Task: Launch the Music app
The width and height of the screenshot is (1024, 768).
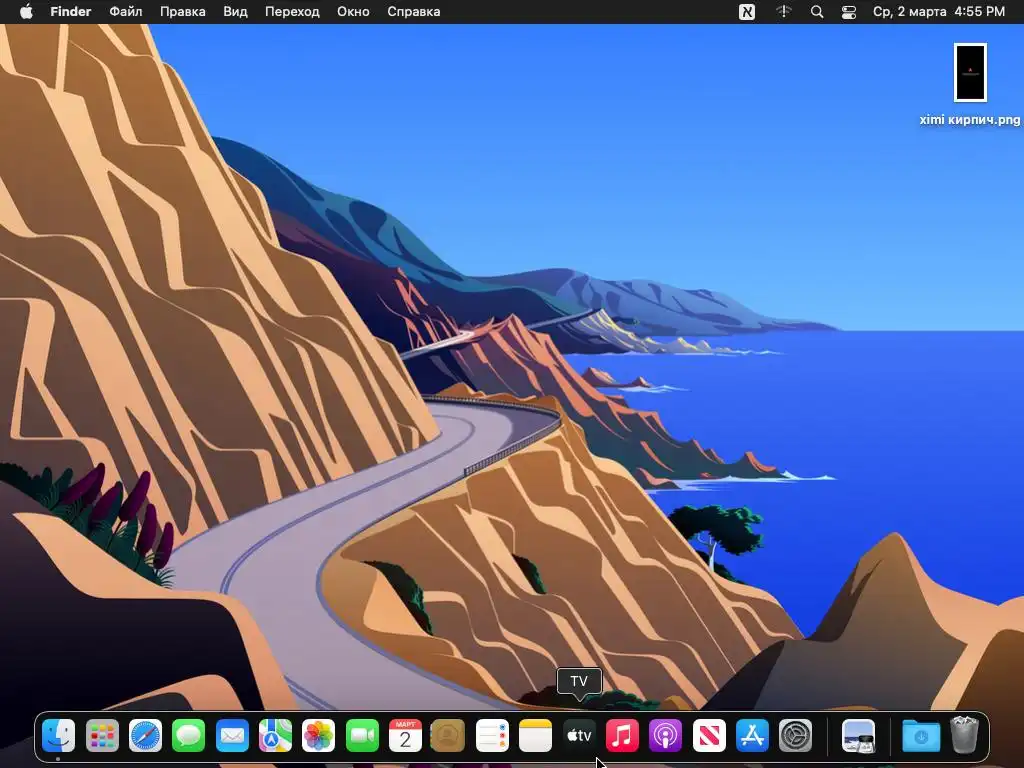Action: pyautogui.click(x=622, y=736)
